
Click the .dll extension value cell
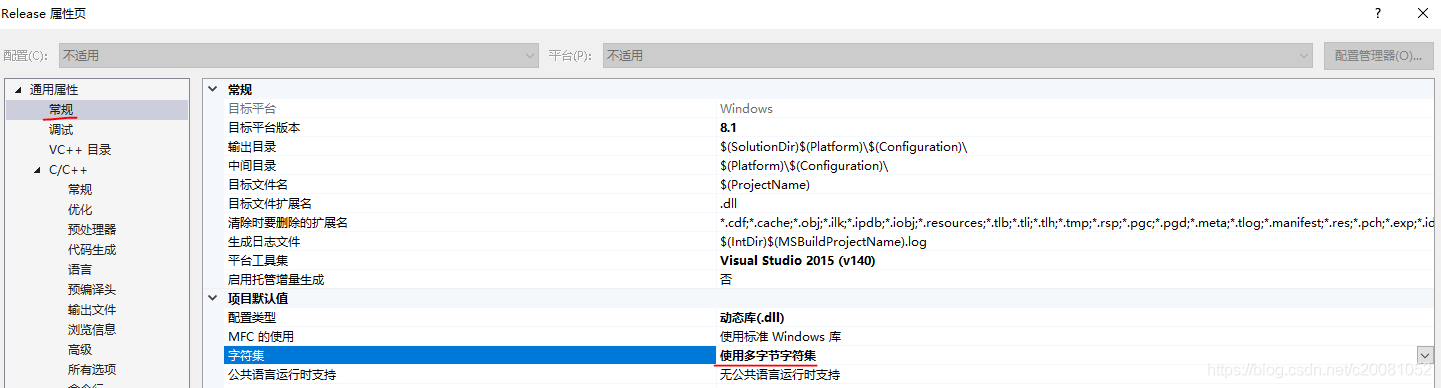[729, 203]
